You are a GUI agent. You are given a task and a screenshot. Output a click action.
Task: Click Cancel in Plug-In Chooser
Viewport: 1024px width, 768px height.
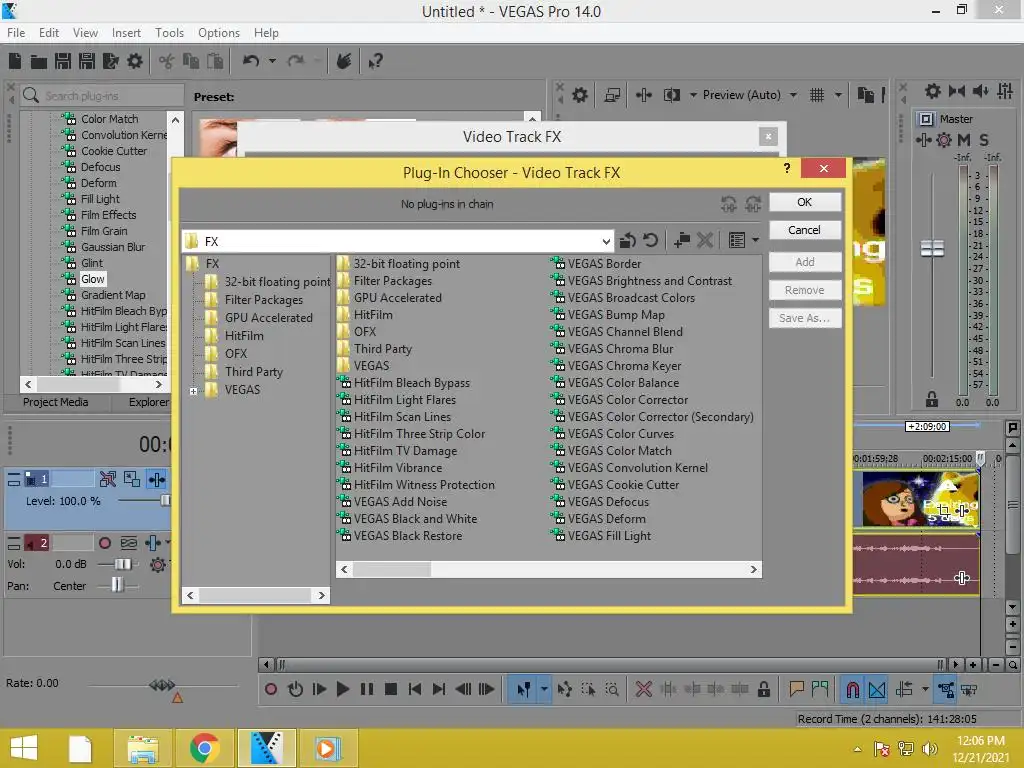coord(805,230)
